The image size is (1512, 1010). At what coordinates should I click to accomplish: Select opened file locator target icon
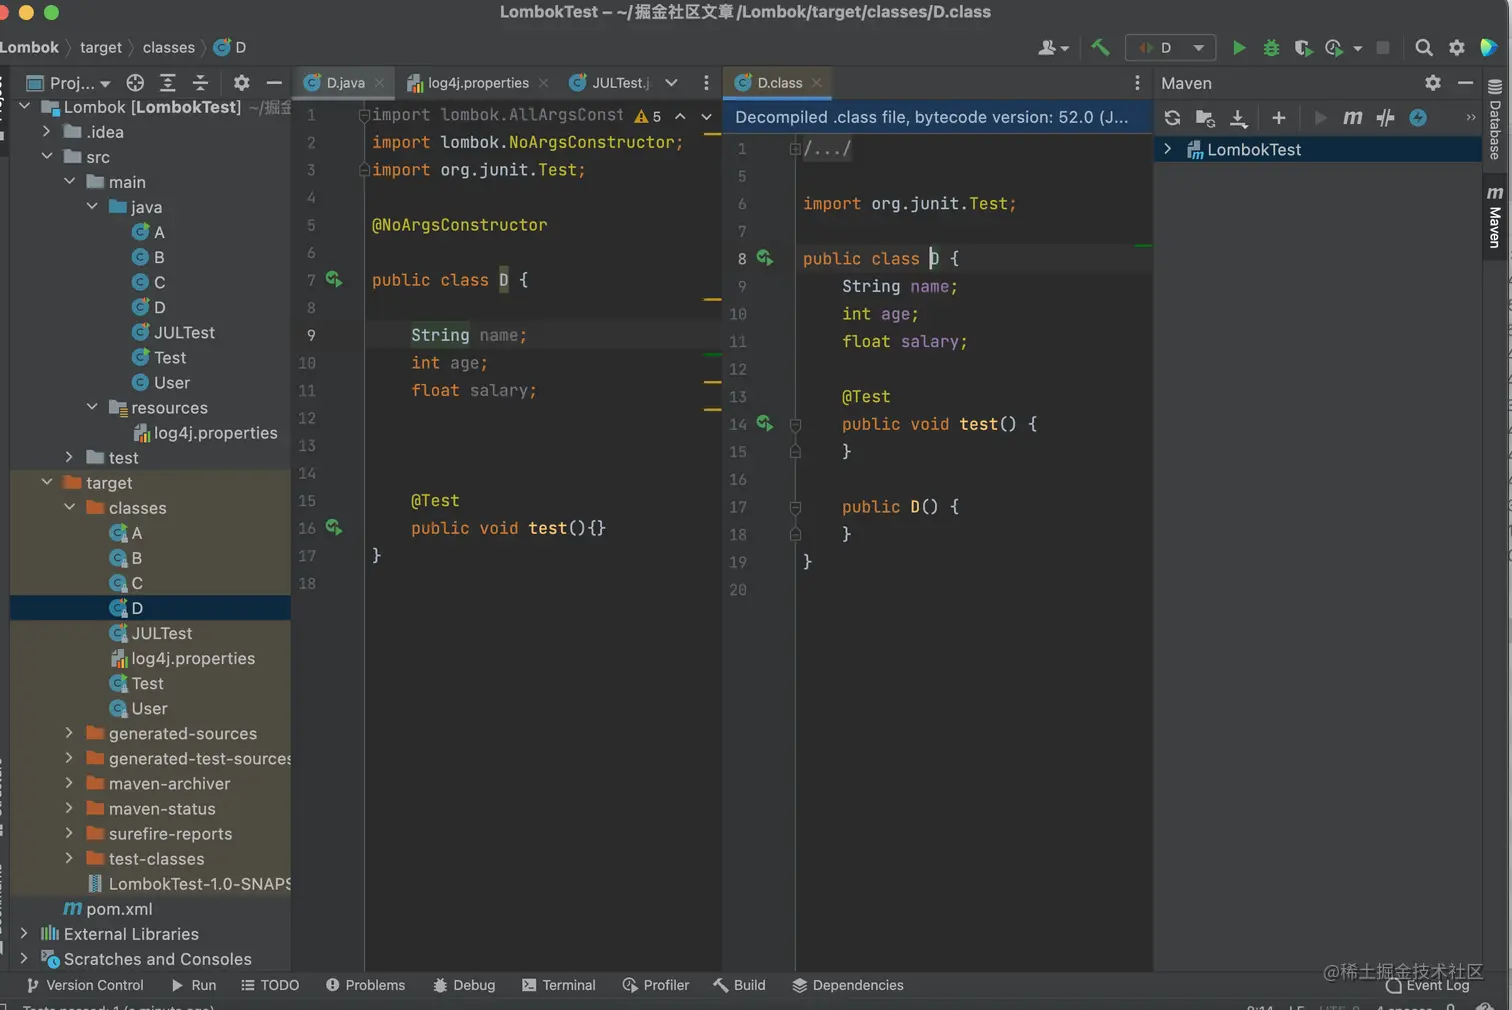(135, 83)
